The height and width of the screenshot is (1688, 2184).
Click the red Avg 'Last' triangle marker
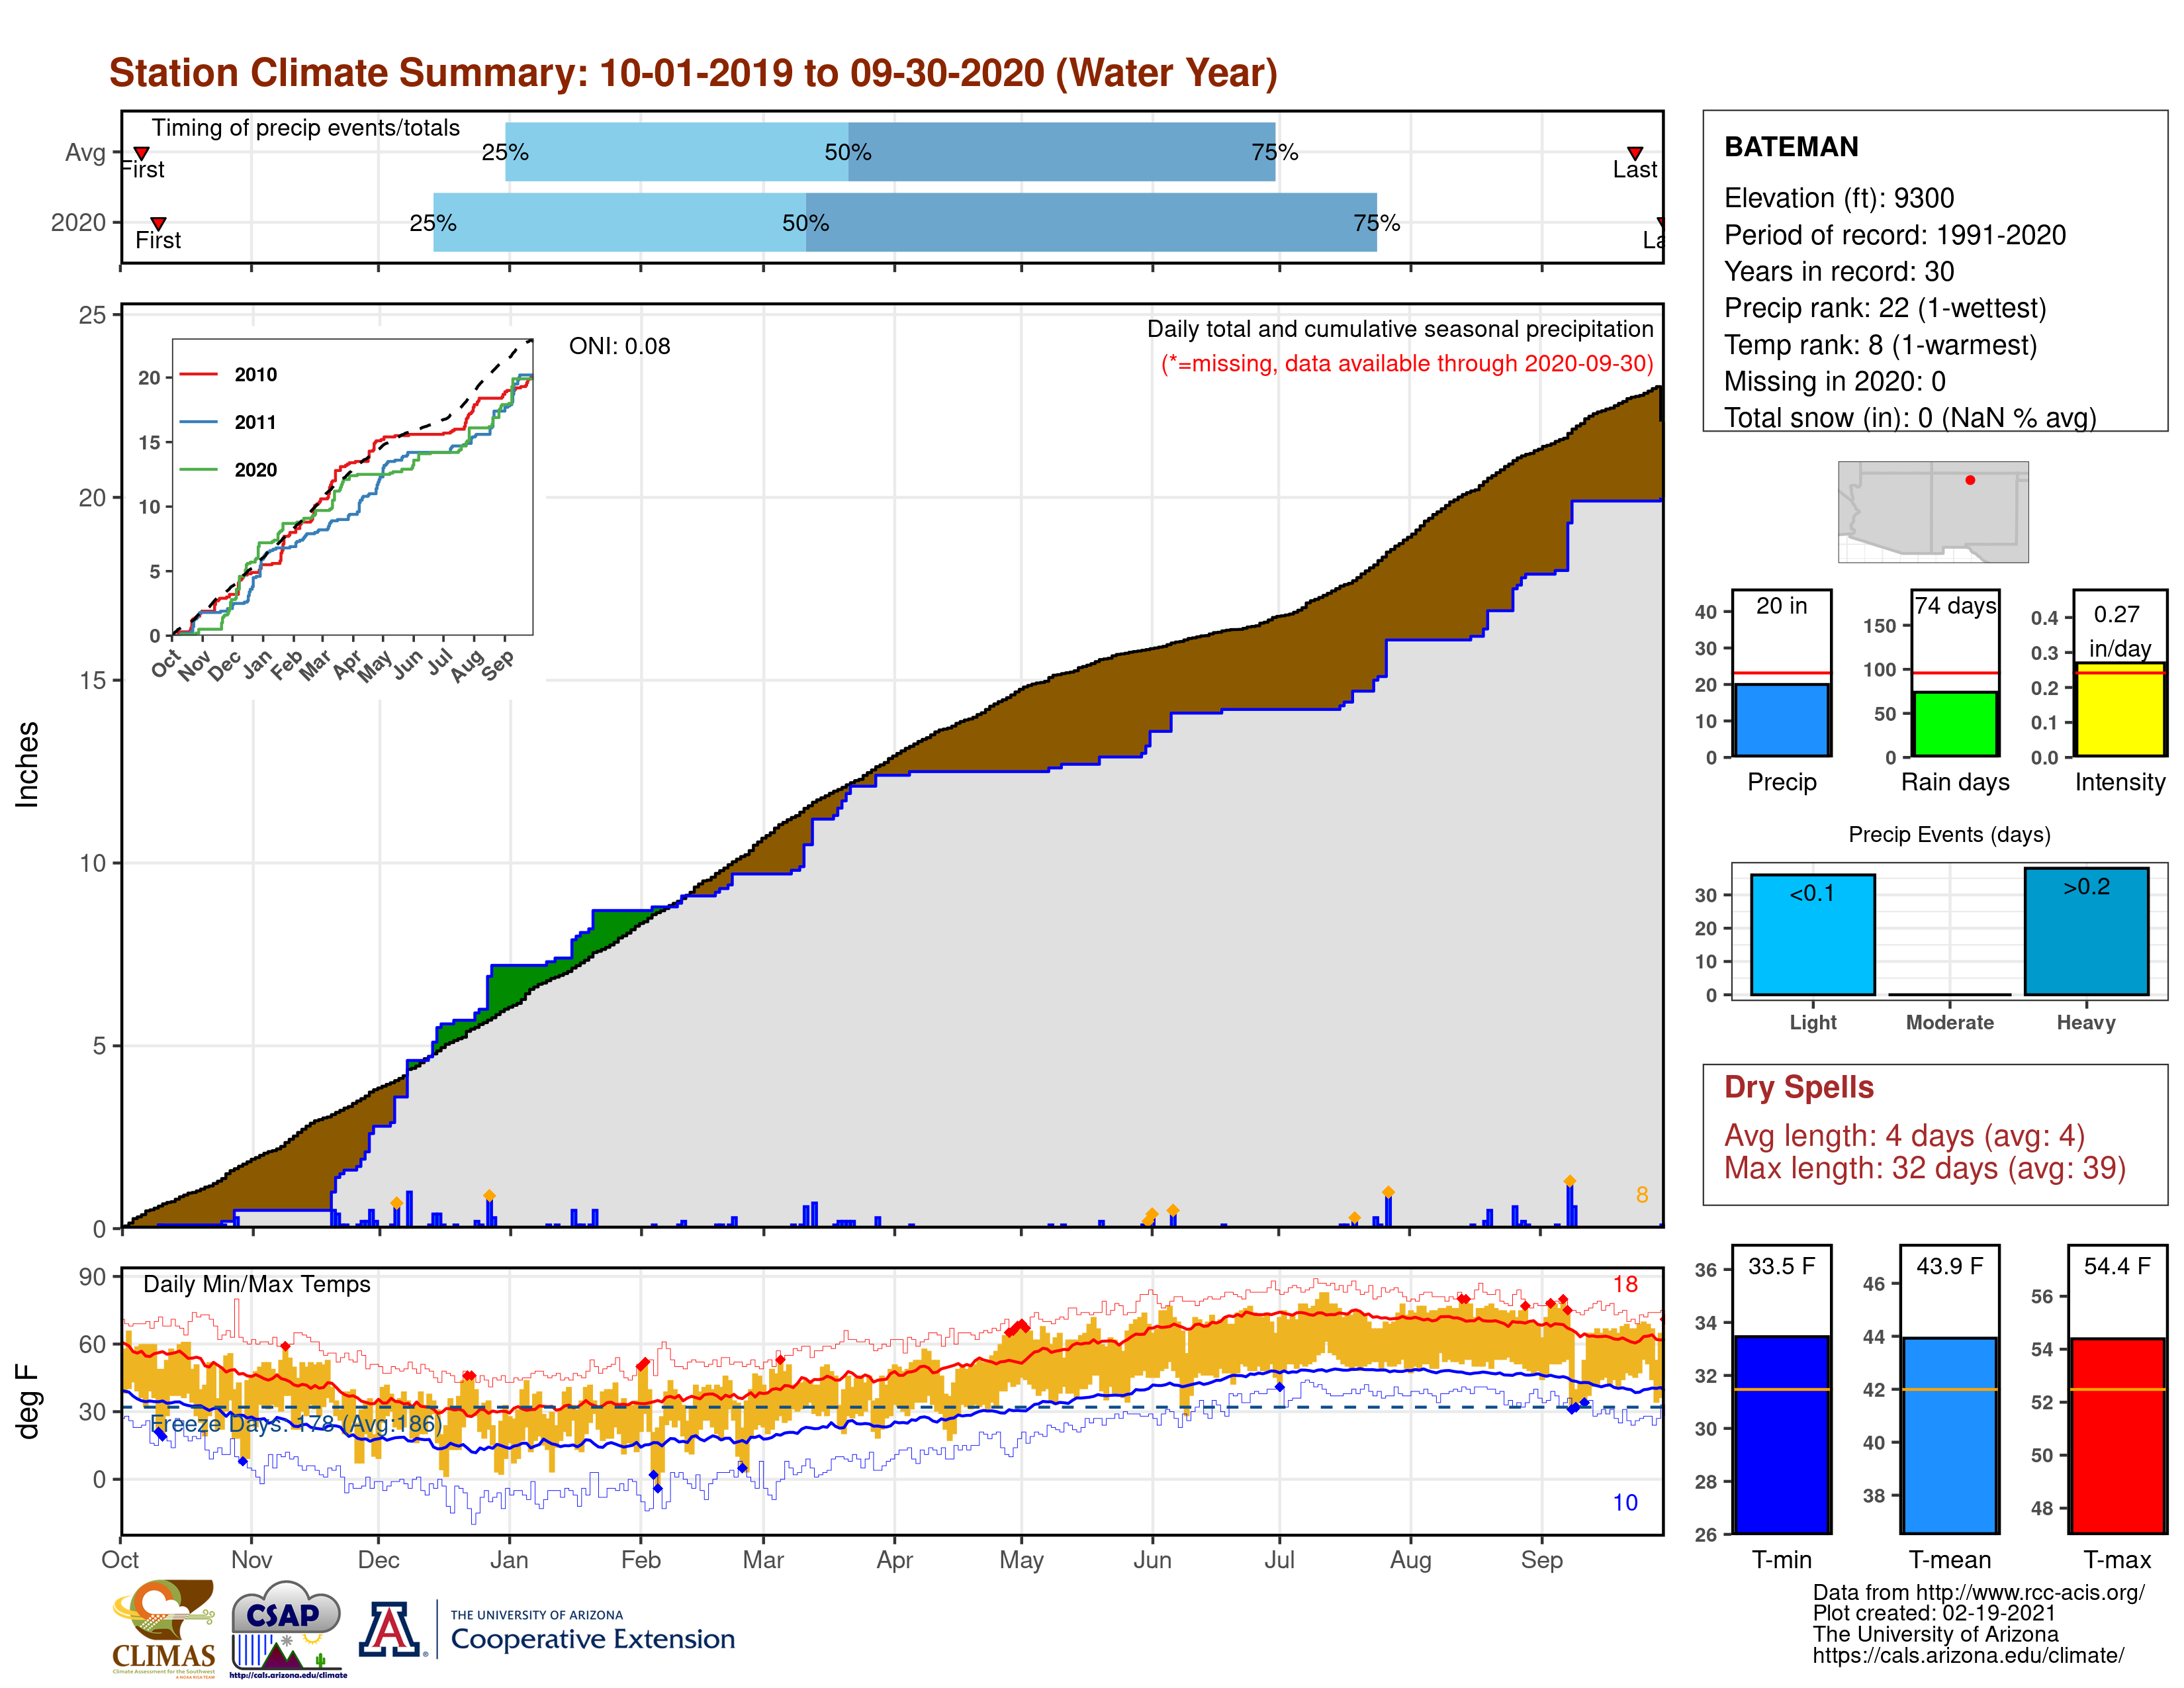pos(1634,153)
